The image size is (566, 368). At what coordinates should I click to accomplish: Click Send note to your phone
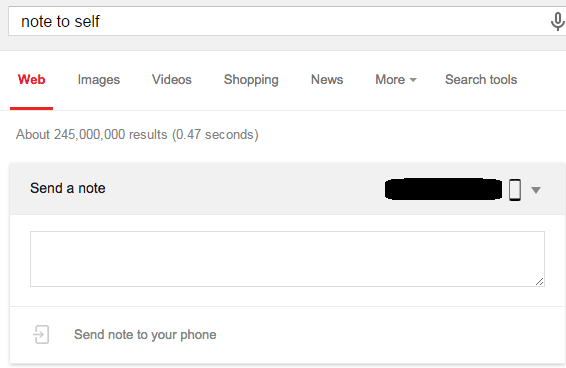[x=145, y=335]
